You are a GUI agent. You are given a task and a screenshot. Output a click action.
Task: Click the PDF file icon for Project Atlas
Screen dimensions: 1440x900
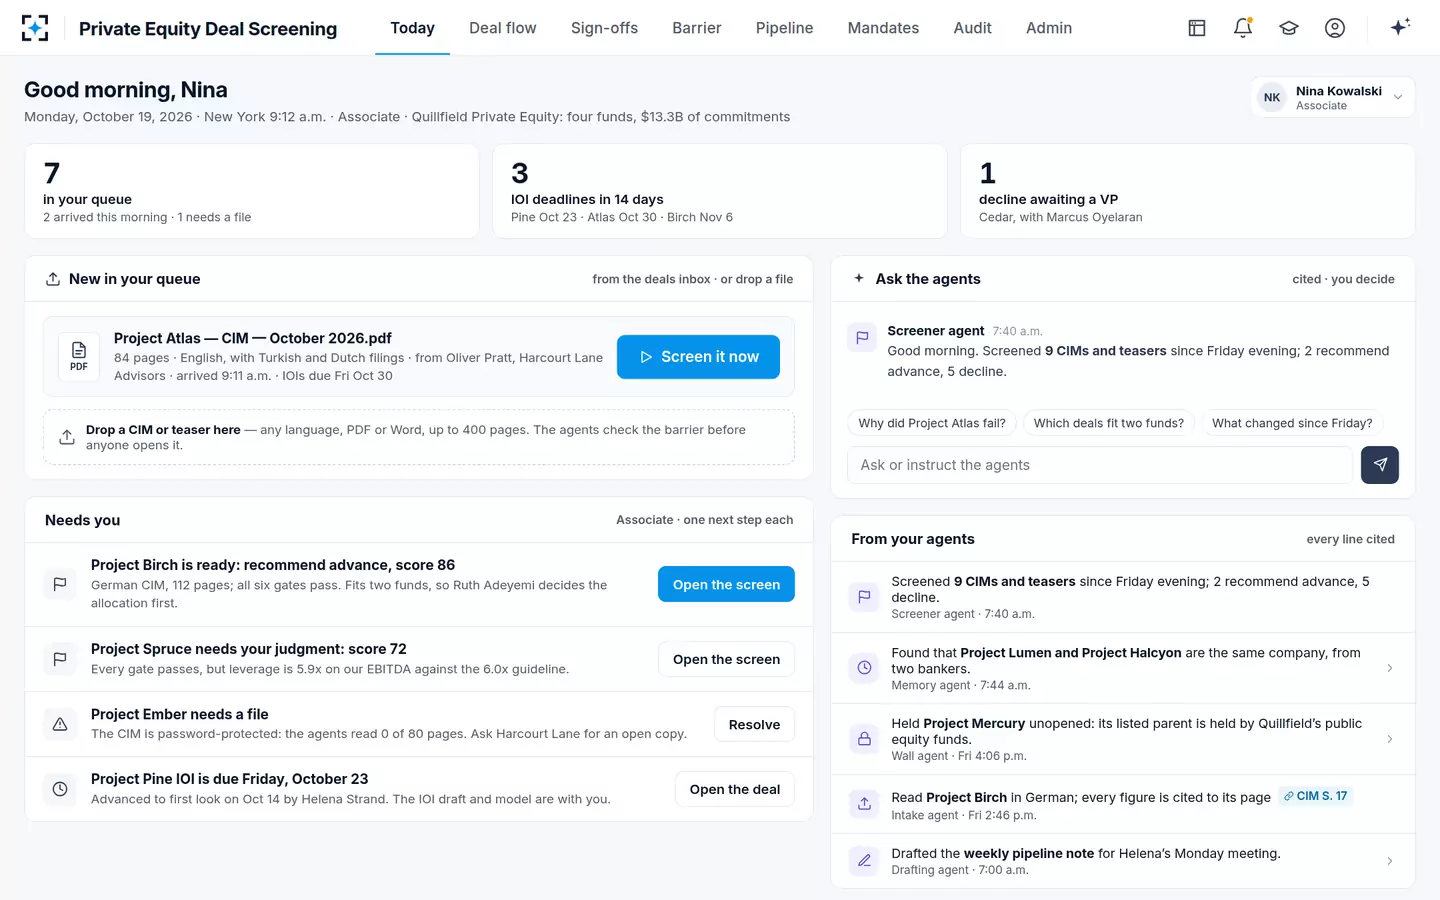click(x=79, y=357)
